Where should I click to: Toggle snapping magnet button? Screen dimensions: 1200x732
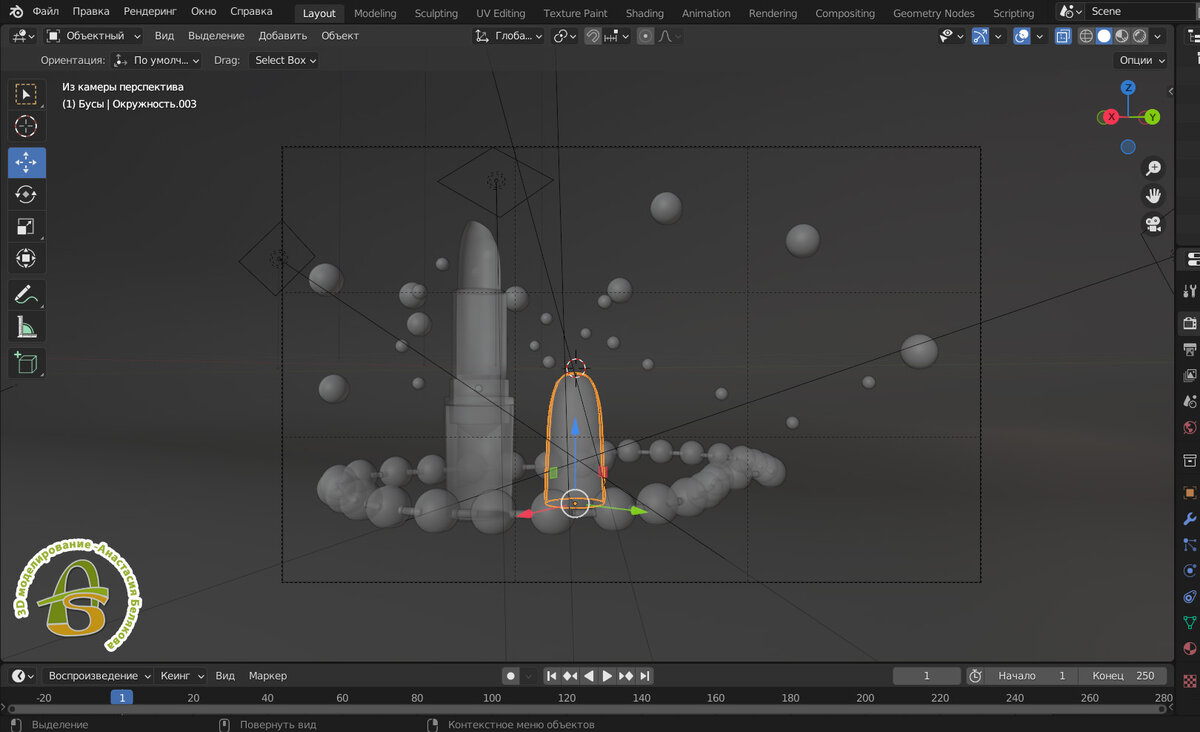point(593,36)
